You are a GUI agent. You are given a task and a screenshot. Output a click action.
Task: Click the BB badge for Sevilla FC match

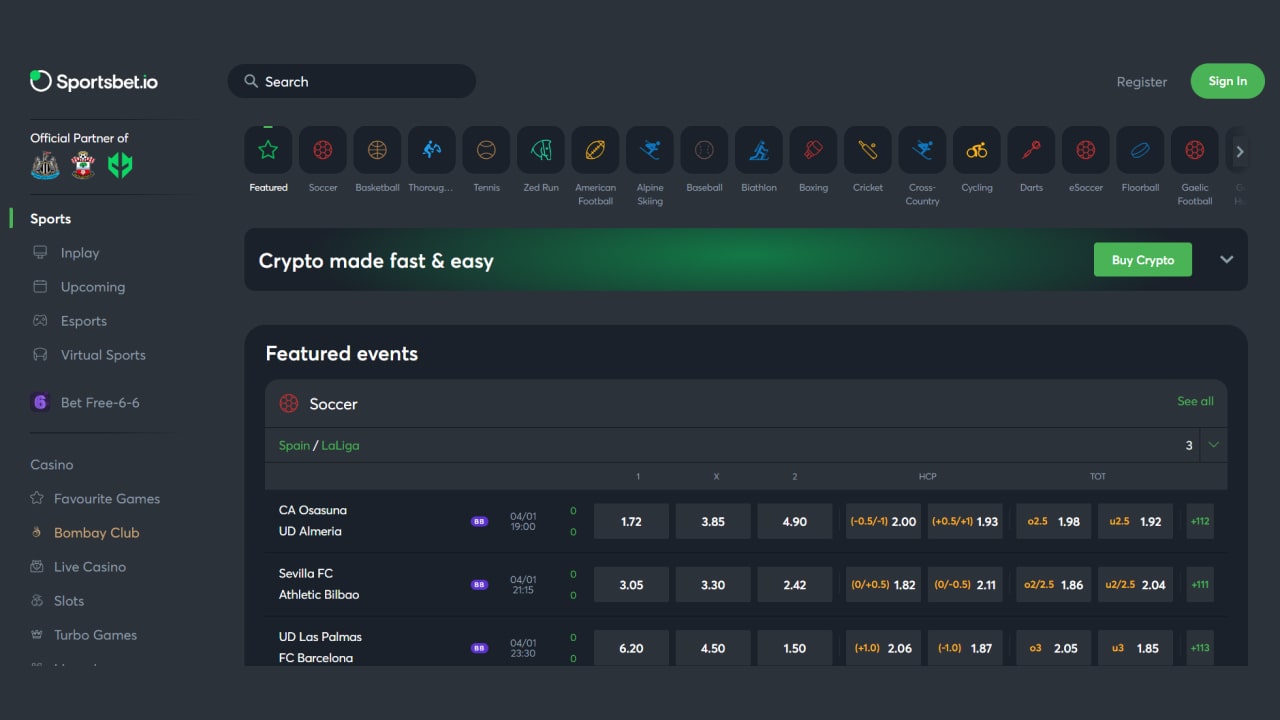tap(479, 585)
